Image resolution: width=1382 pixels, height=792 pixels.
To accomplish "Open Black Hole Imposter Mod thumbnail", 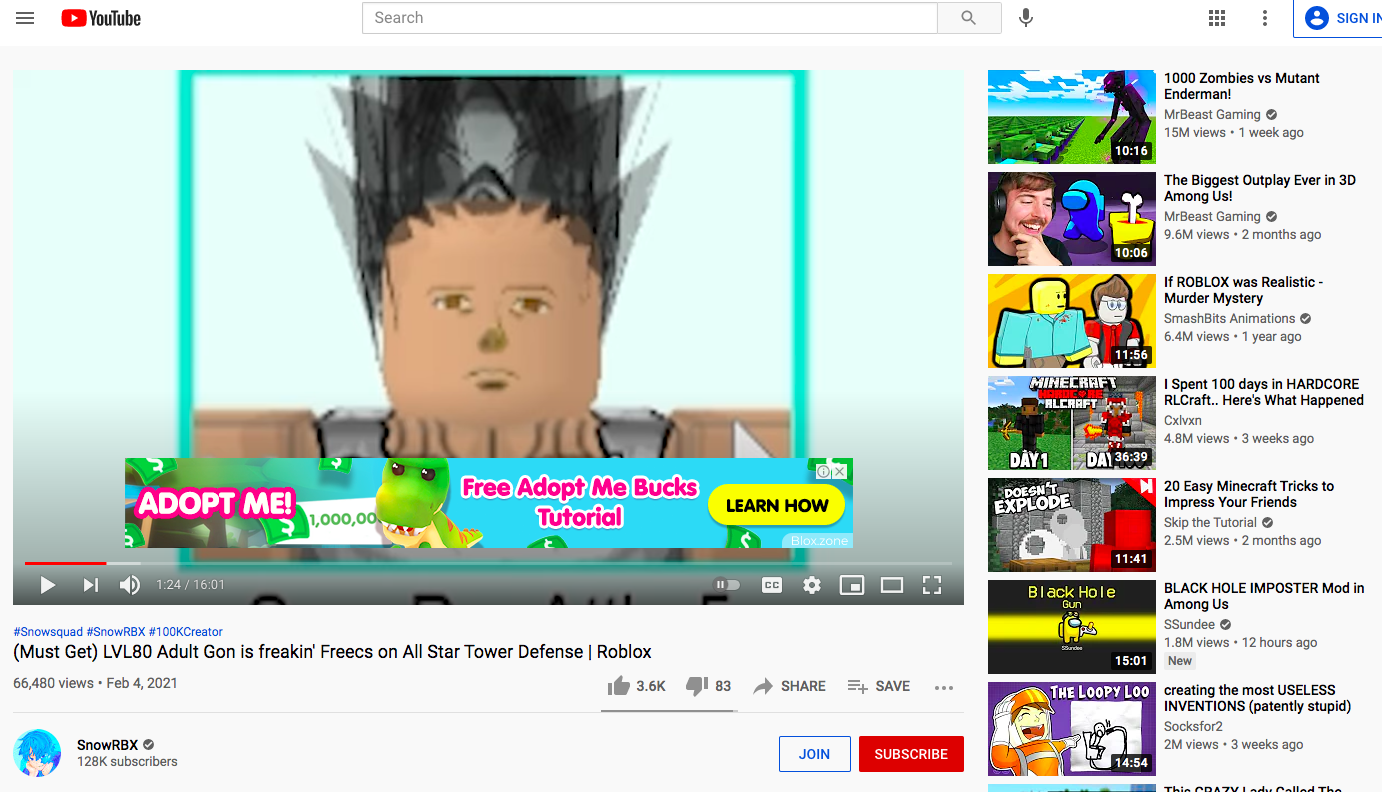I will pyautogui.click(x=1072, y=627).
